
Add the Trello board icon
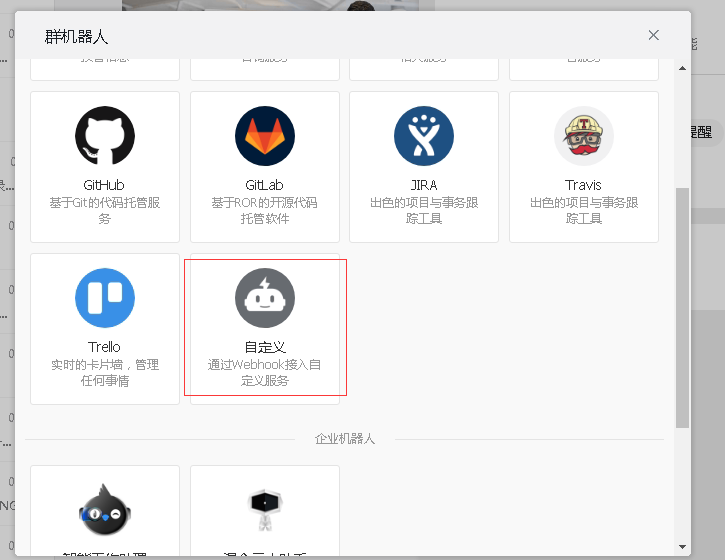[x=105, y=298]
